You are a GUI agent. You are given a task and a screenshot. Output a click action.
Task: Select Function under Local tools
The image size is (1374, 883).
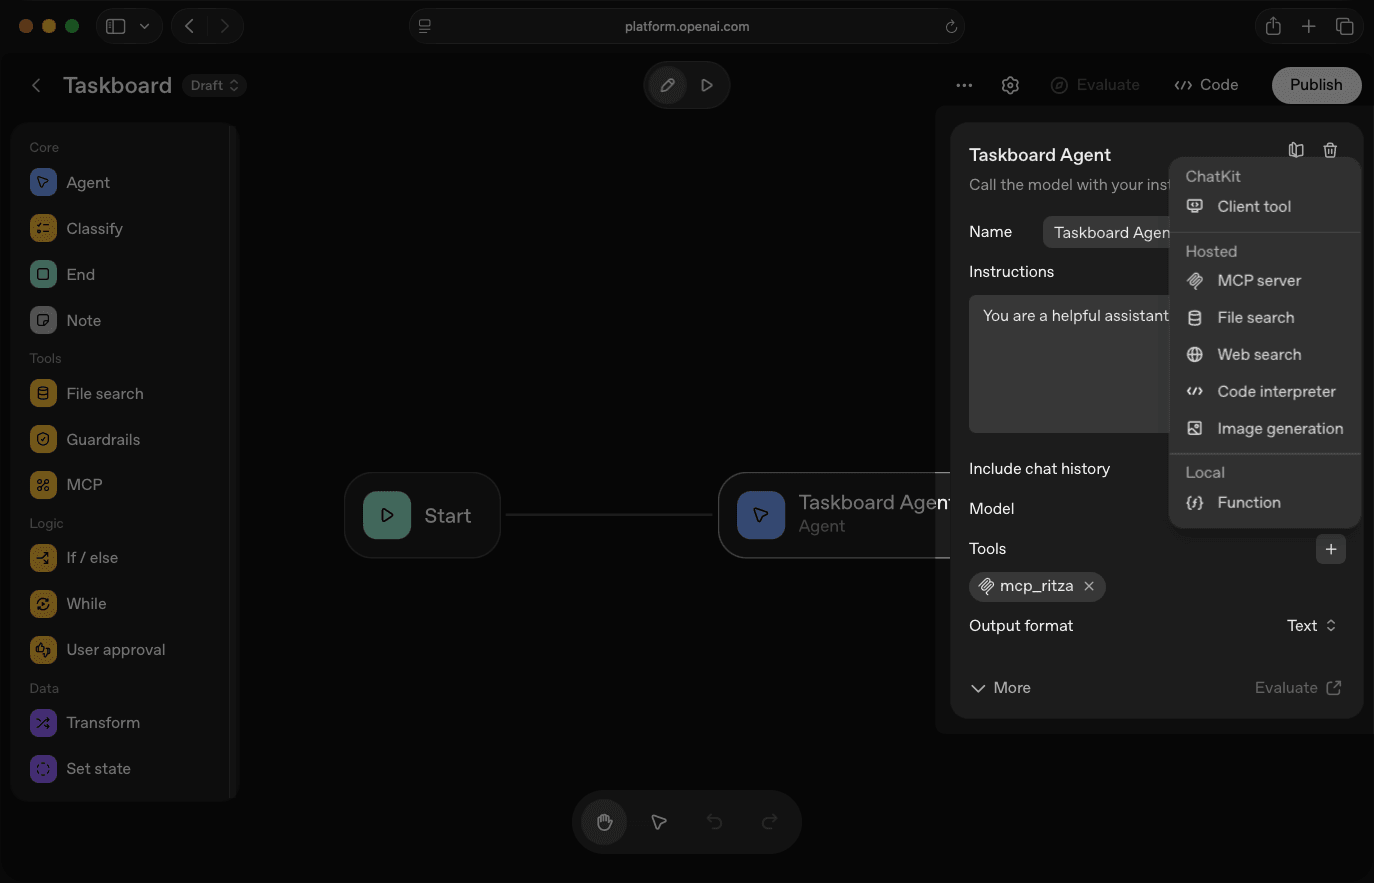[1249, 502]
